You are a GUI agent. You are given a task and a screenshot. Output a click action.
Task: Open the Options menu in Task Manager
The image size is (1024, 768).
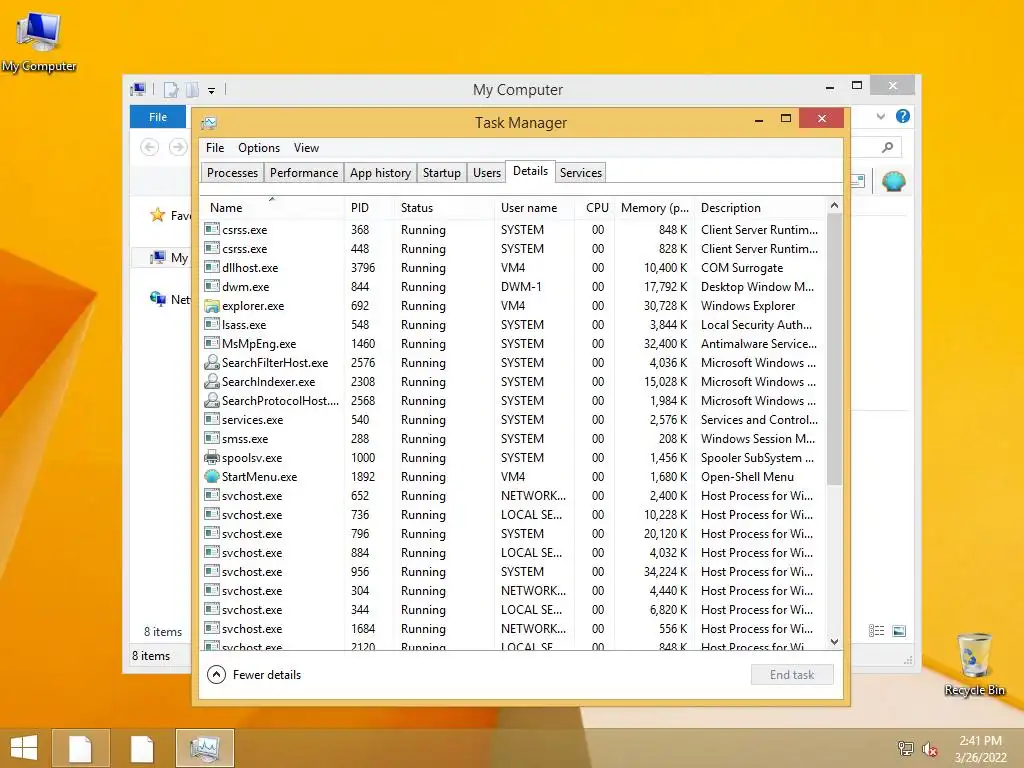(x=259, y=148)
